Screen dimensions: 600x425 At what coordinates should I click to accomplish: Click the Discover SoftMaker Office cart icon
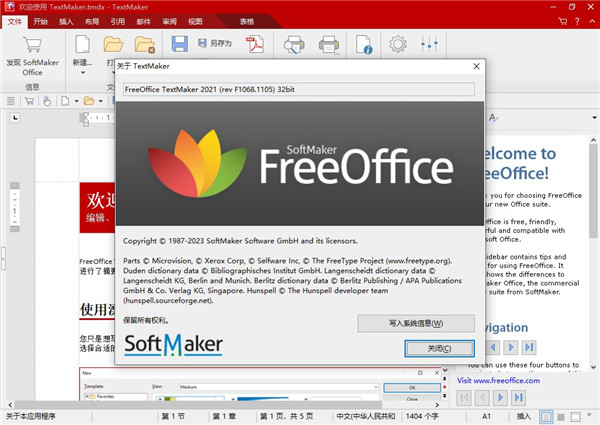tap(32, 45)
